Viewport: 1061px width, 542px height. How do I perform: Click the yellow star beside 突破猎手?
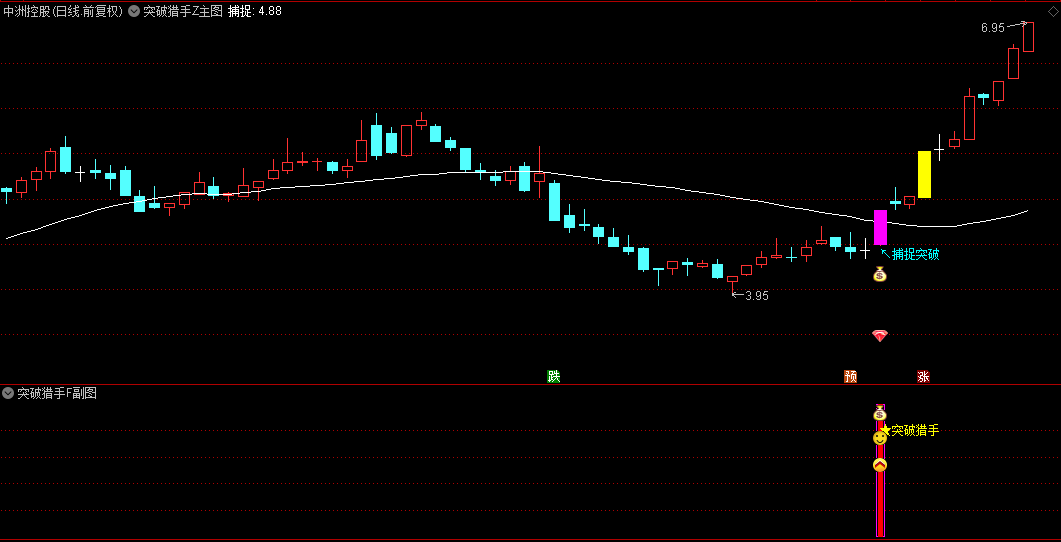point(886,430)
